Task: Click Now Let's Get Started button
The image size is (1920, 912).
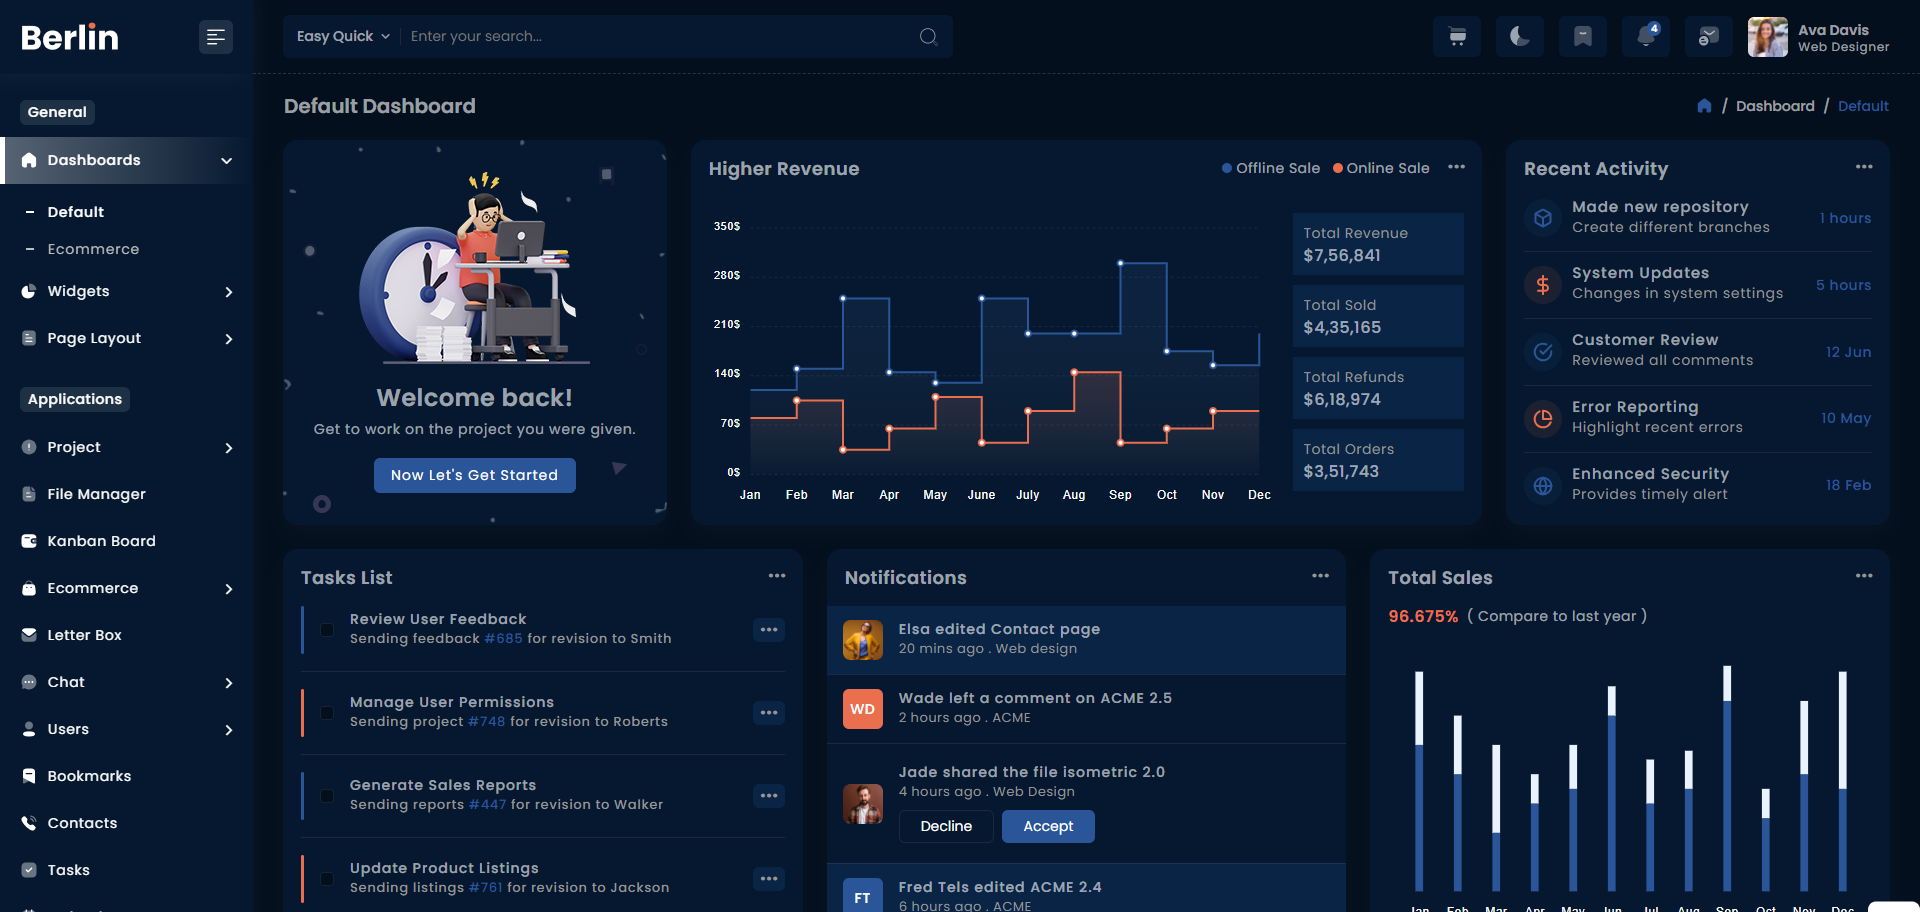Action: coord(474,475)
